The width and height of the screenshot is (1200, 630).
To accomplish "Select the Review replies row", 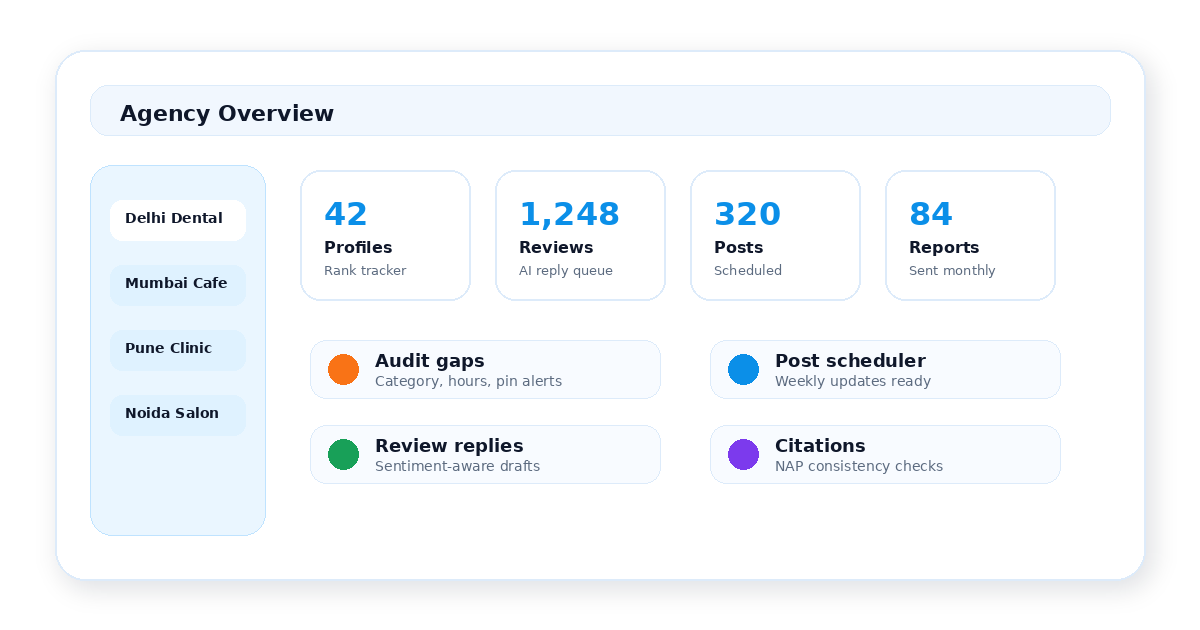I will tap(485, 454).
